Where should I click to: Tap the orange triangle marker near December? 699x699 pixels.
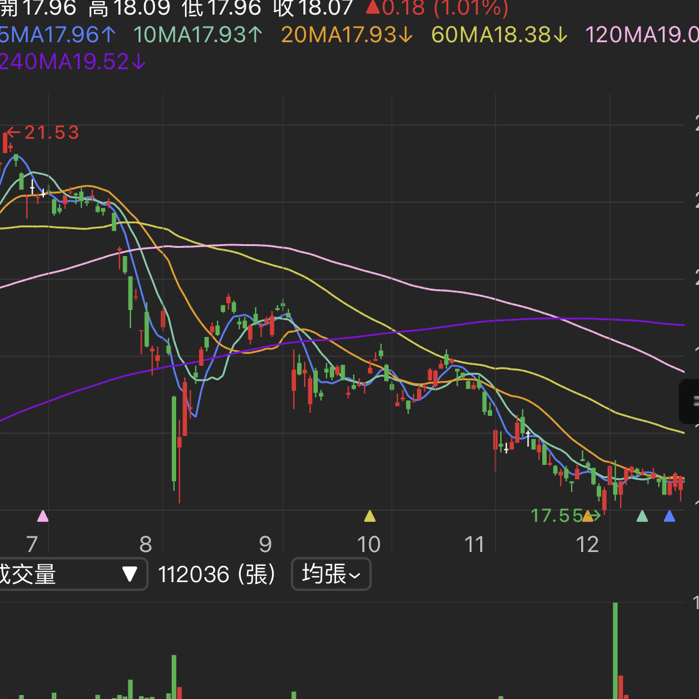(x=588, y=516)
